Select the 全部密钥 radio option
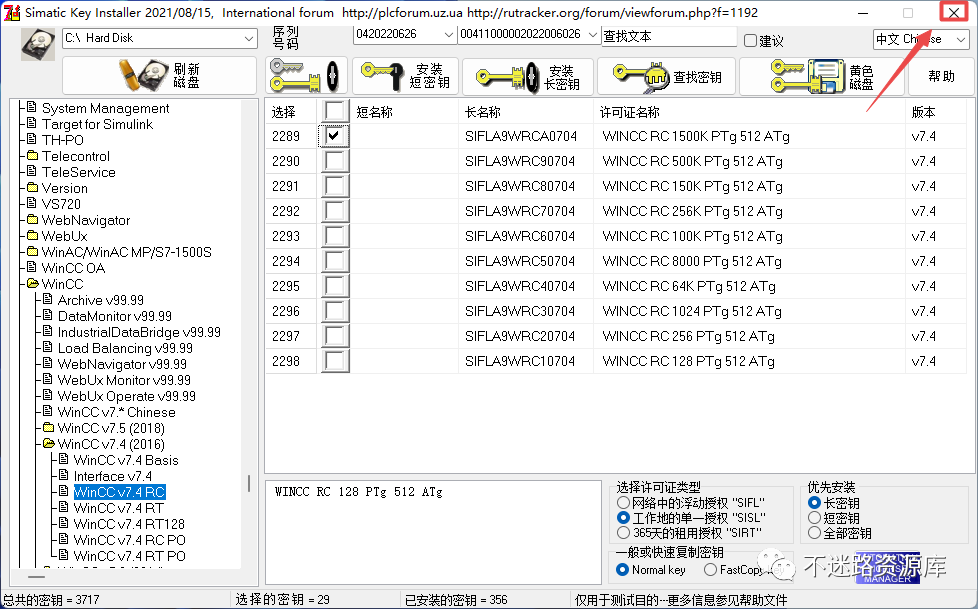 tap(814, 533)
